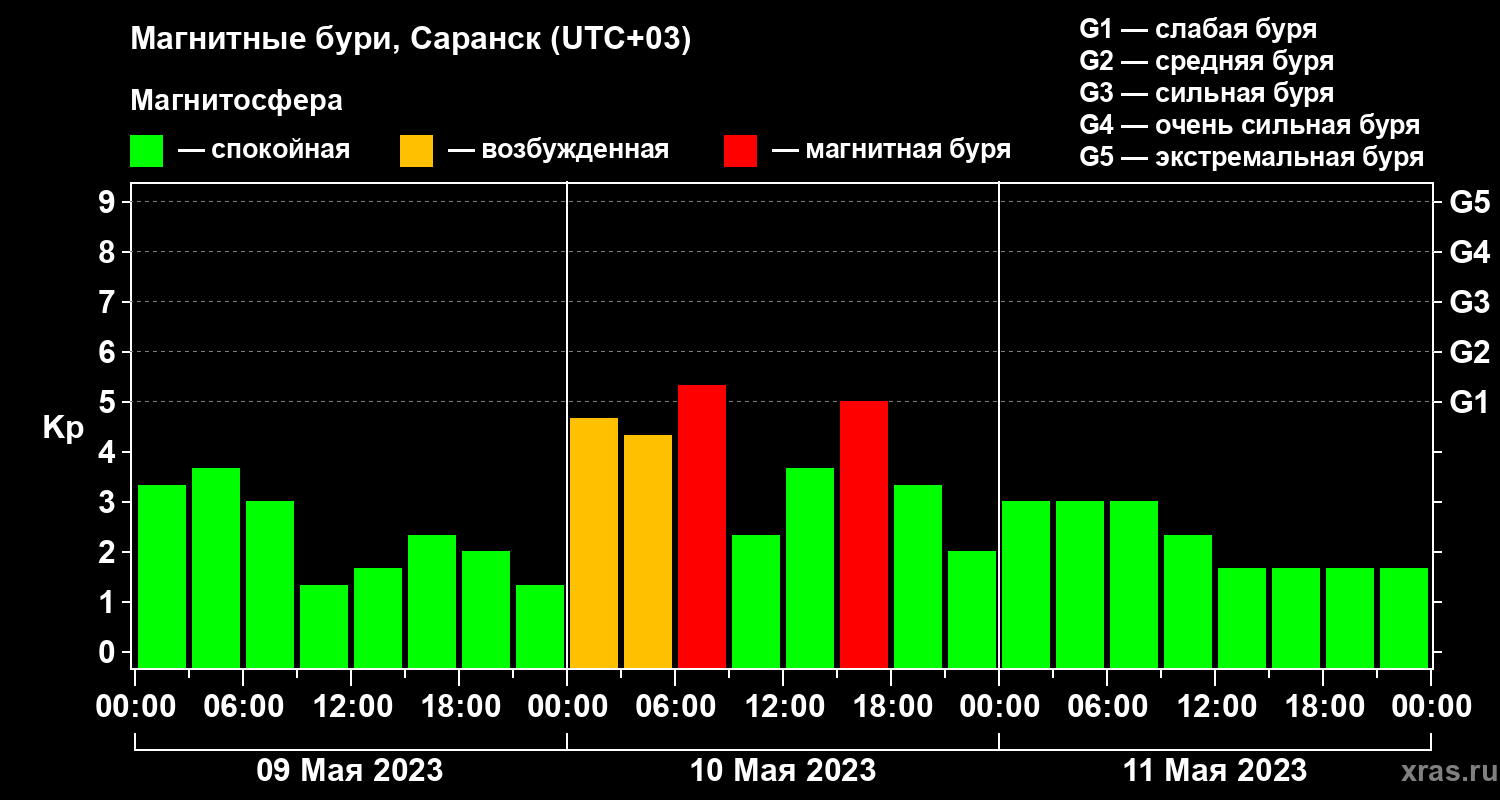1500x800 pixels.
Task: Click the 'Kp' axis title
Action: coord(63,428)
